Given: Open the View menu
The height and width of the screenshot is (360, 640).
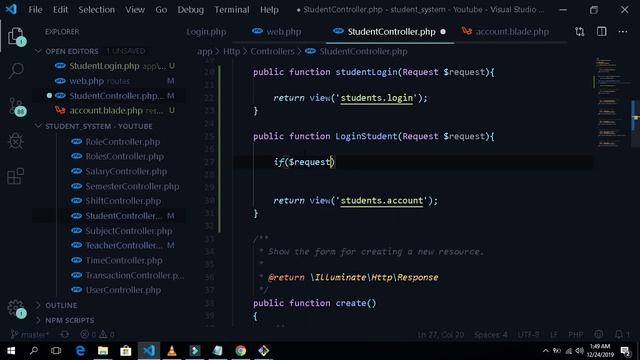Looking at the screenshot, I should (135, 9).
